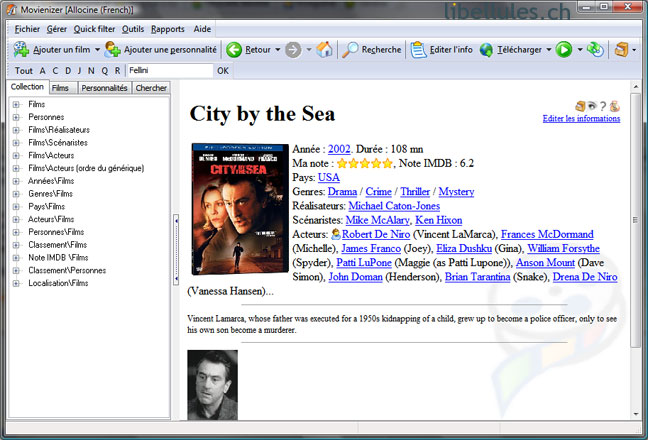648x440 pixels.
Task: Open the Rapports menu
Action: click(167, 29)
